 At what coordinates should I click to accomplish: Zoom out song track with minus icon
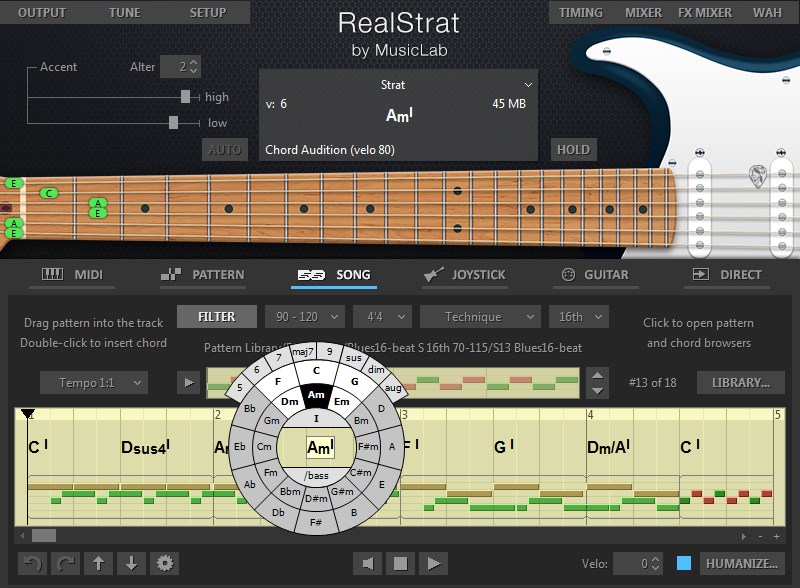click(x=761, y=536)
